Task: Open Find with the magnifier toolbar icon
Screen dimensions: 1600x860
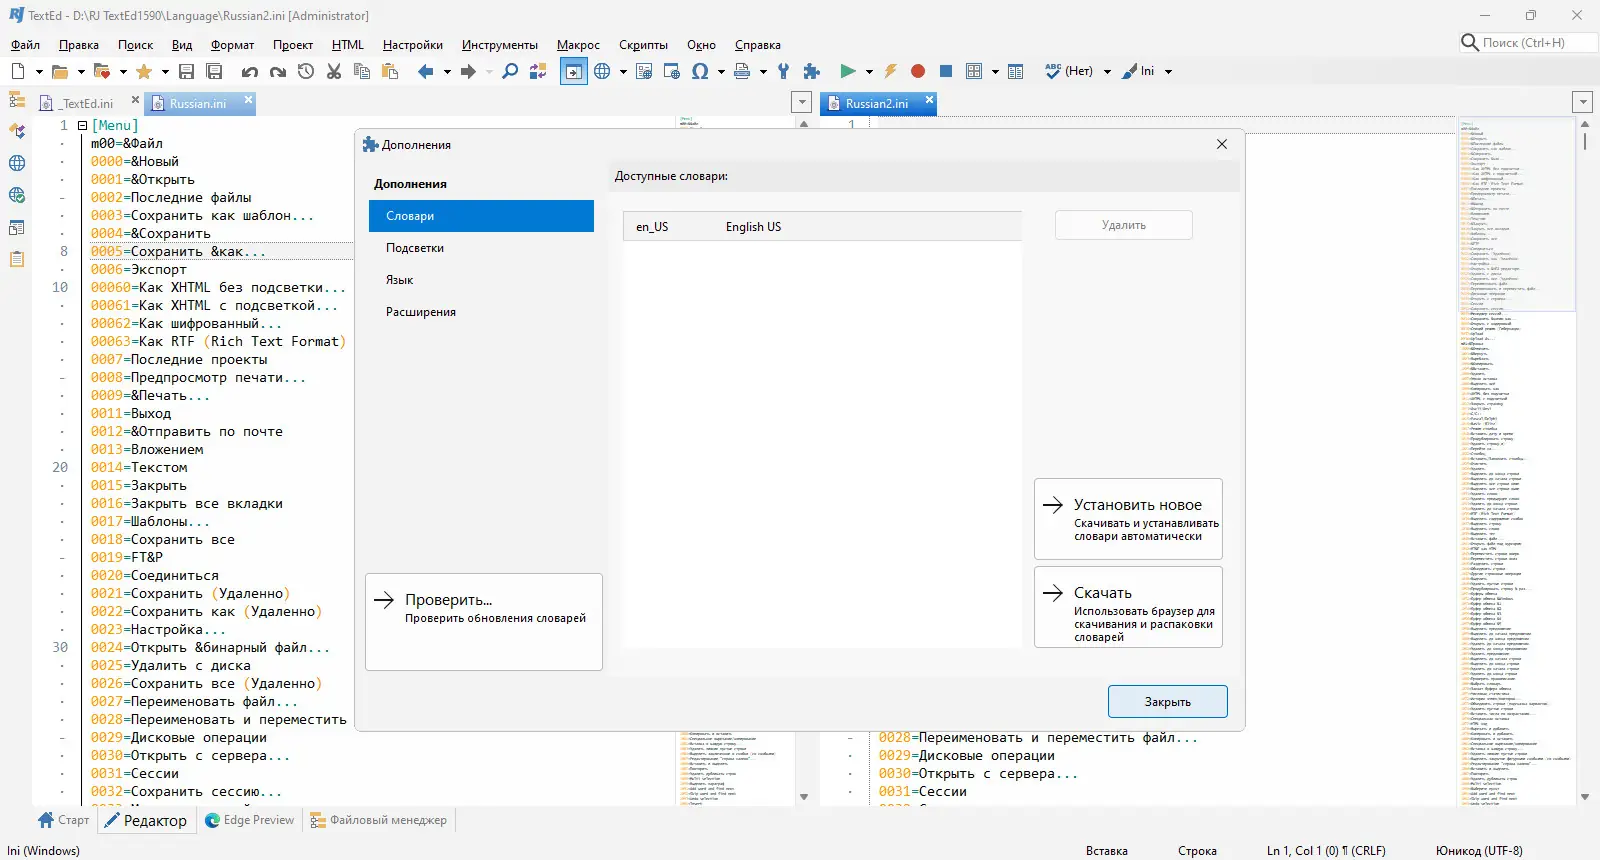Action: 510,71
